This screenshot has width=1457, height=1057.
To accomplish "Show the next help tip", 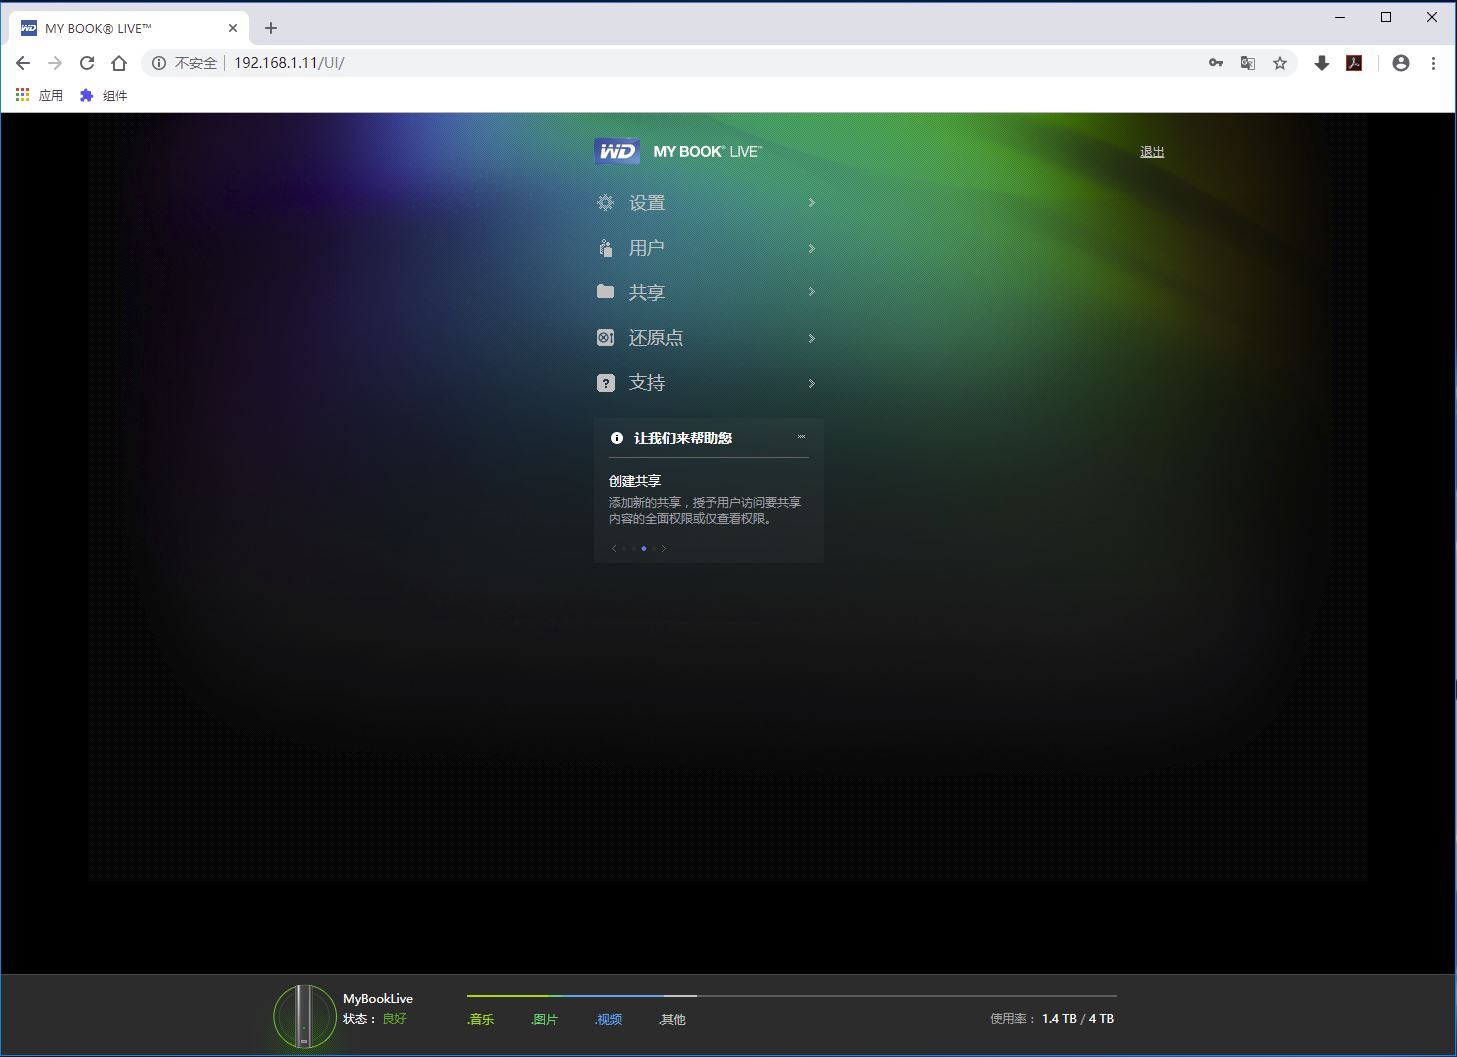I will pos(663,548).
